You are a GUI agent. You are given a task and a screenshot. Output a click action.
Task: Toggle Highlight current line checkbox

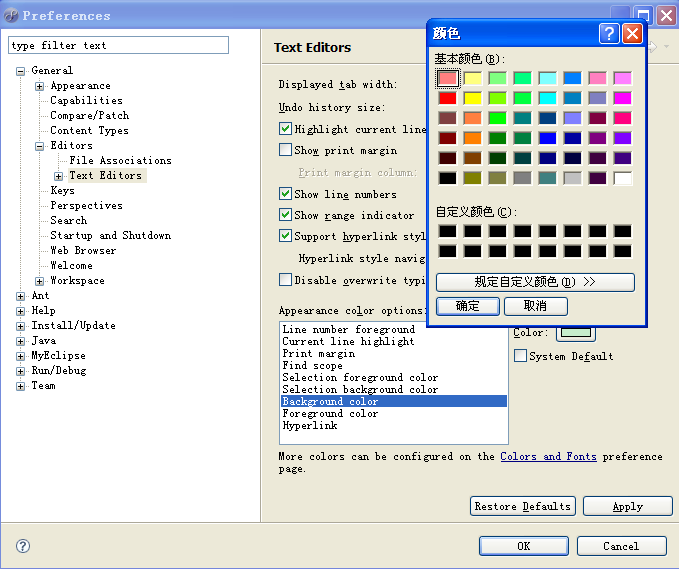coord(285,129)
